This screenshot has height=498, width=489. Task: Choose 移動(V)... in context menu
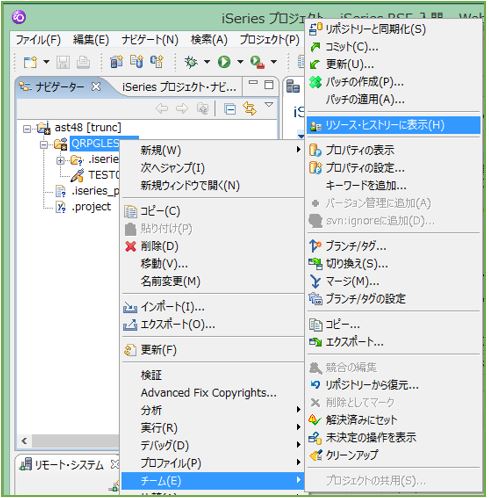pyautogui.click(x=213, y=264)
